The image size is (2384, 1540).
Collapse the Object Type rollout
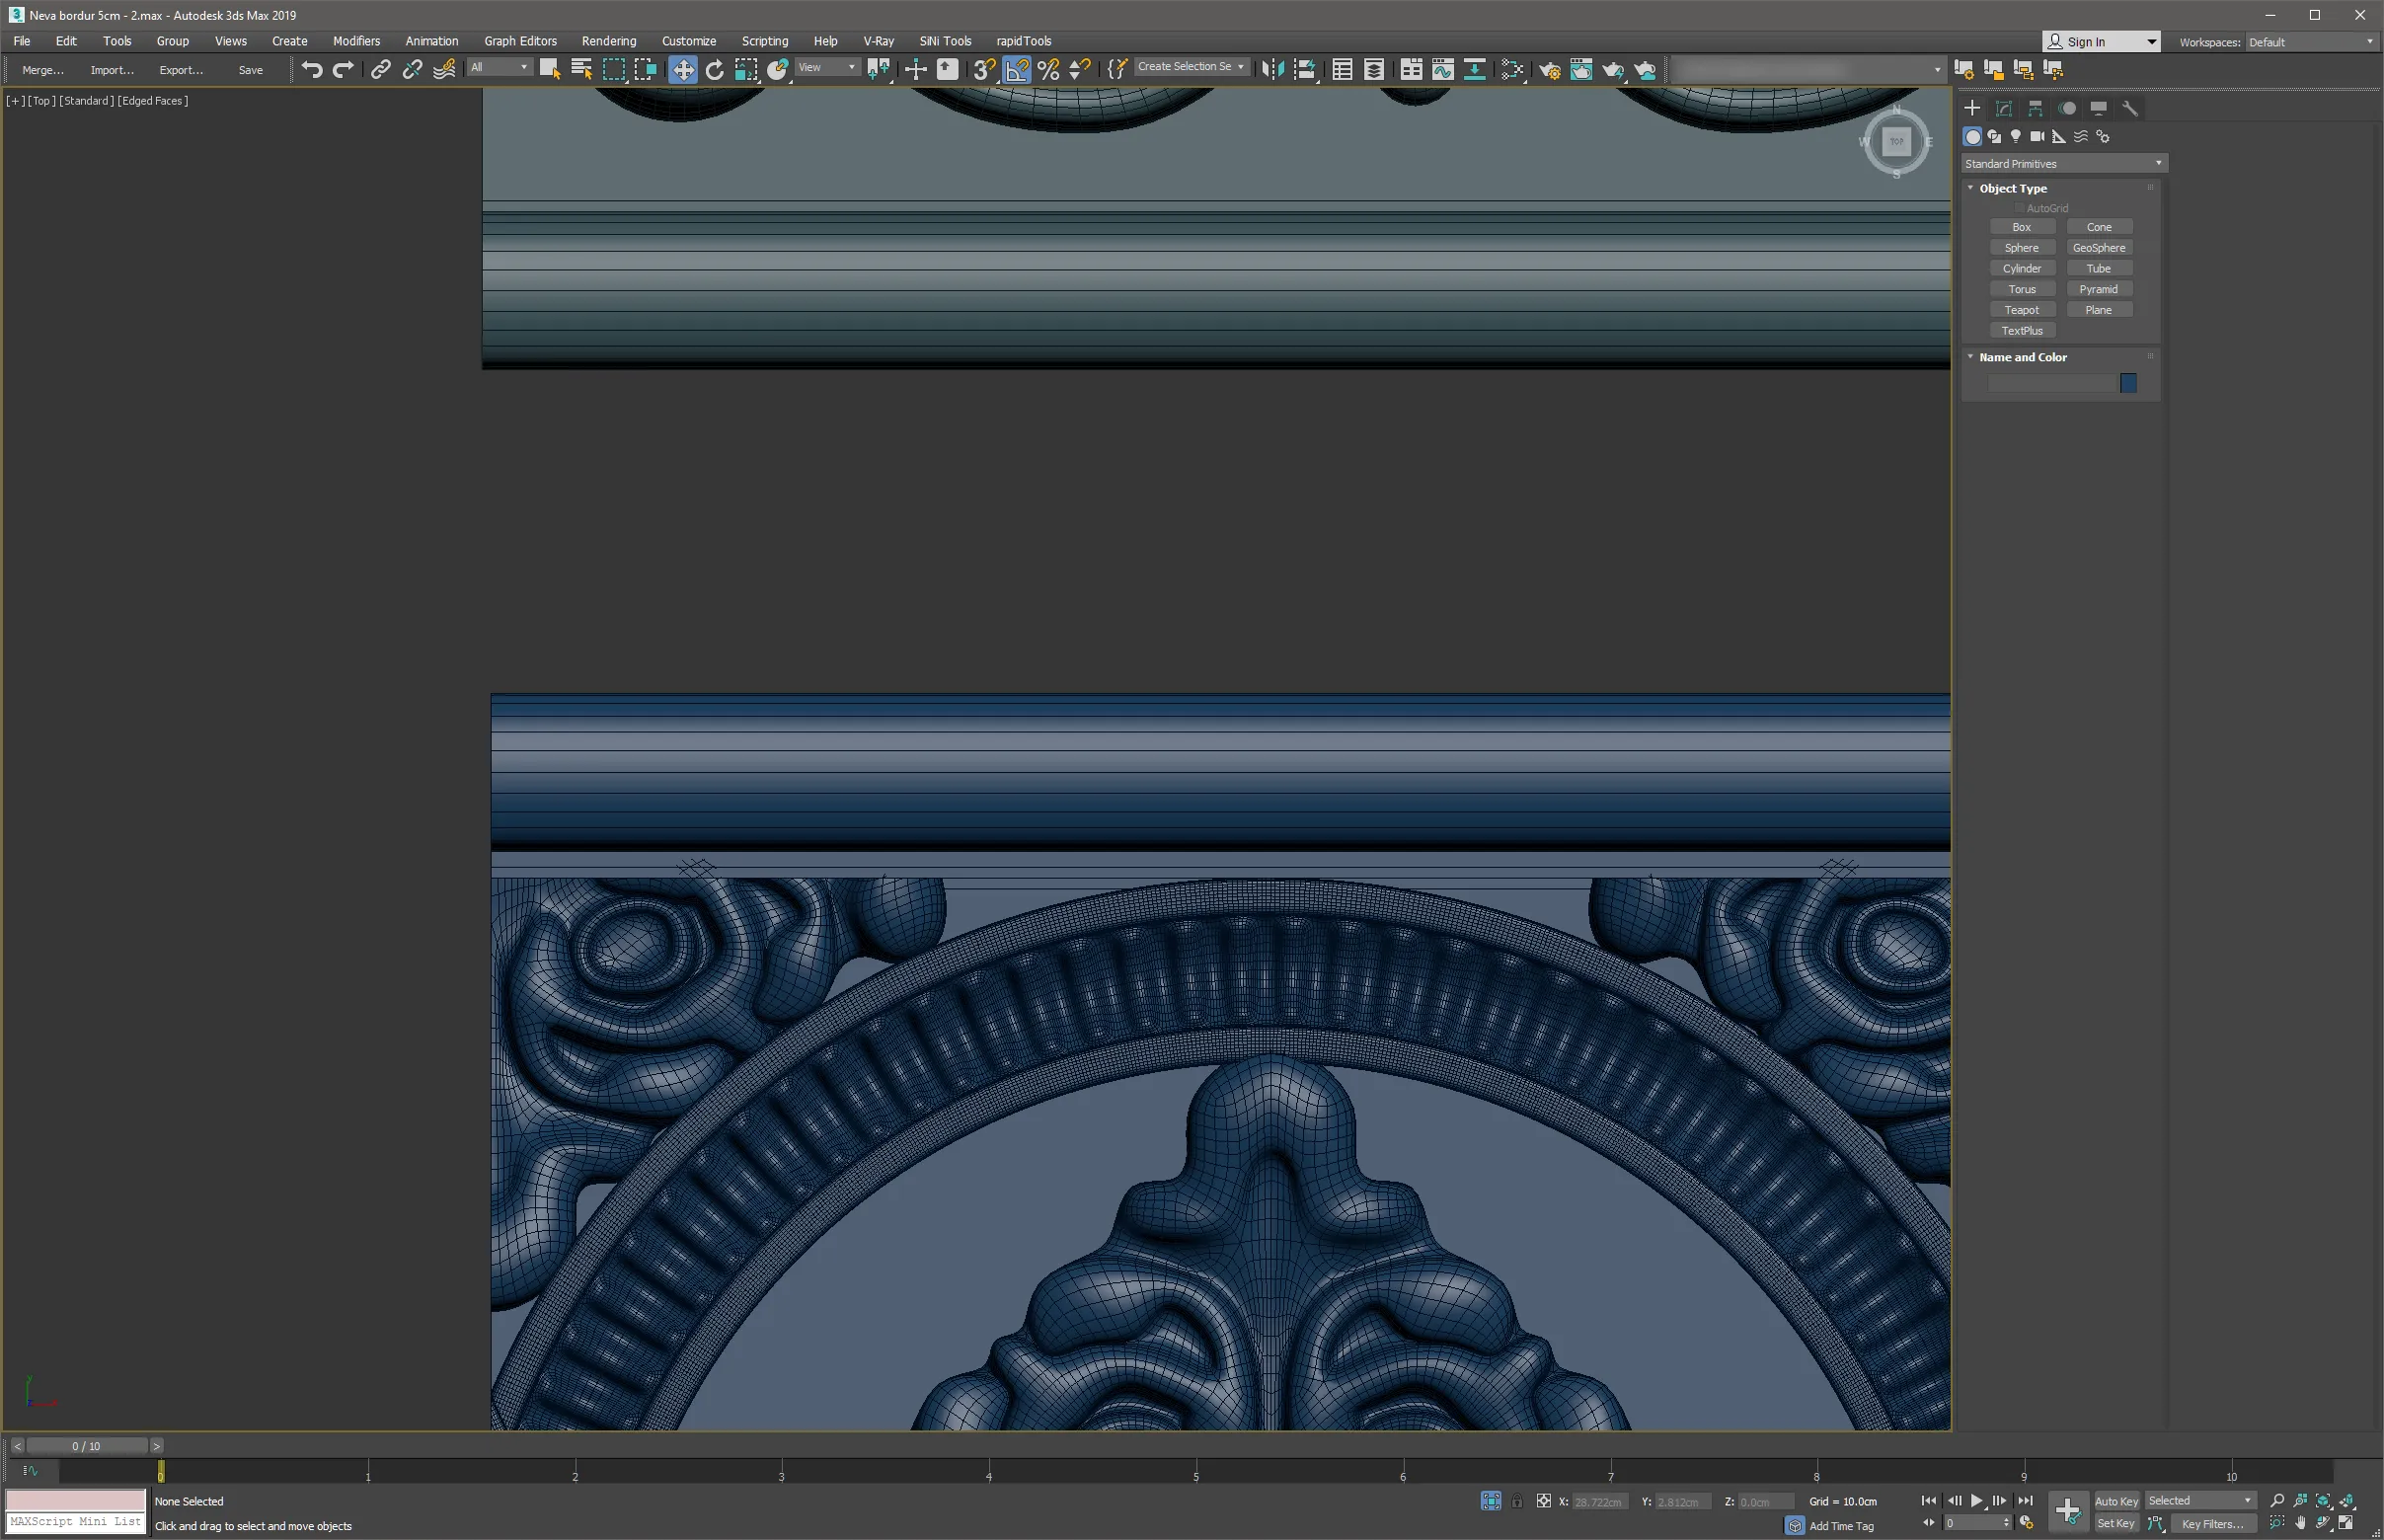(x=2012, y=188)
